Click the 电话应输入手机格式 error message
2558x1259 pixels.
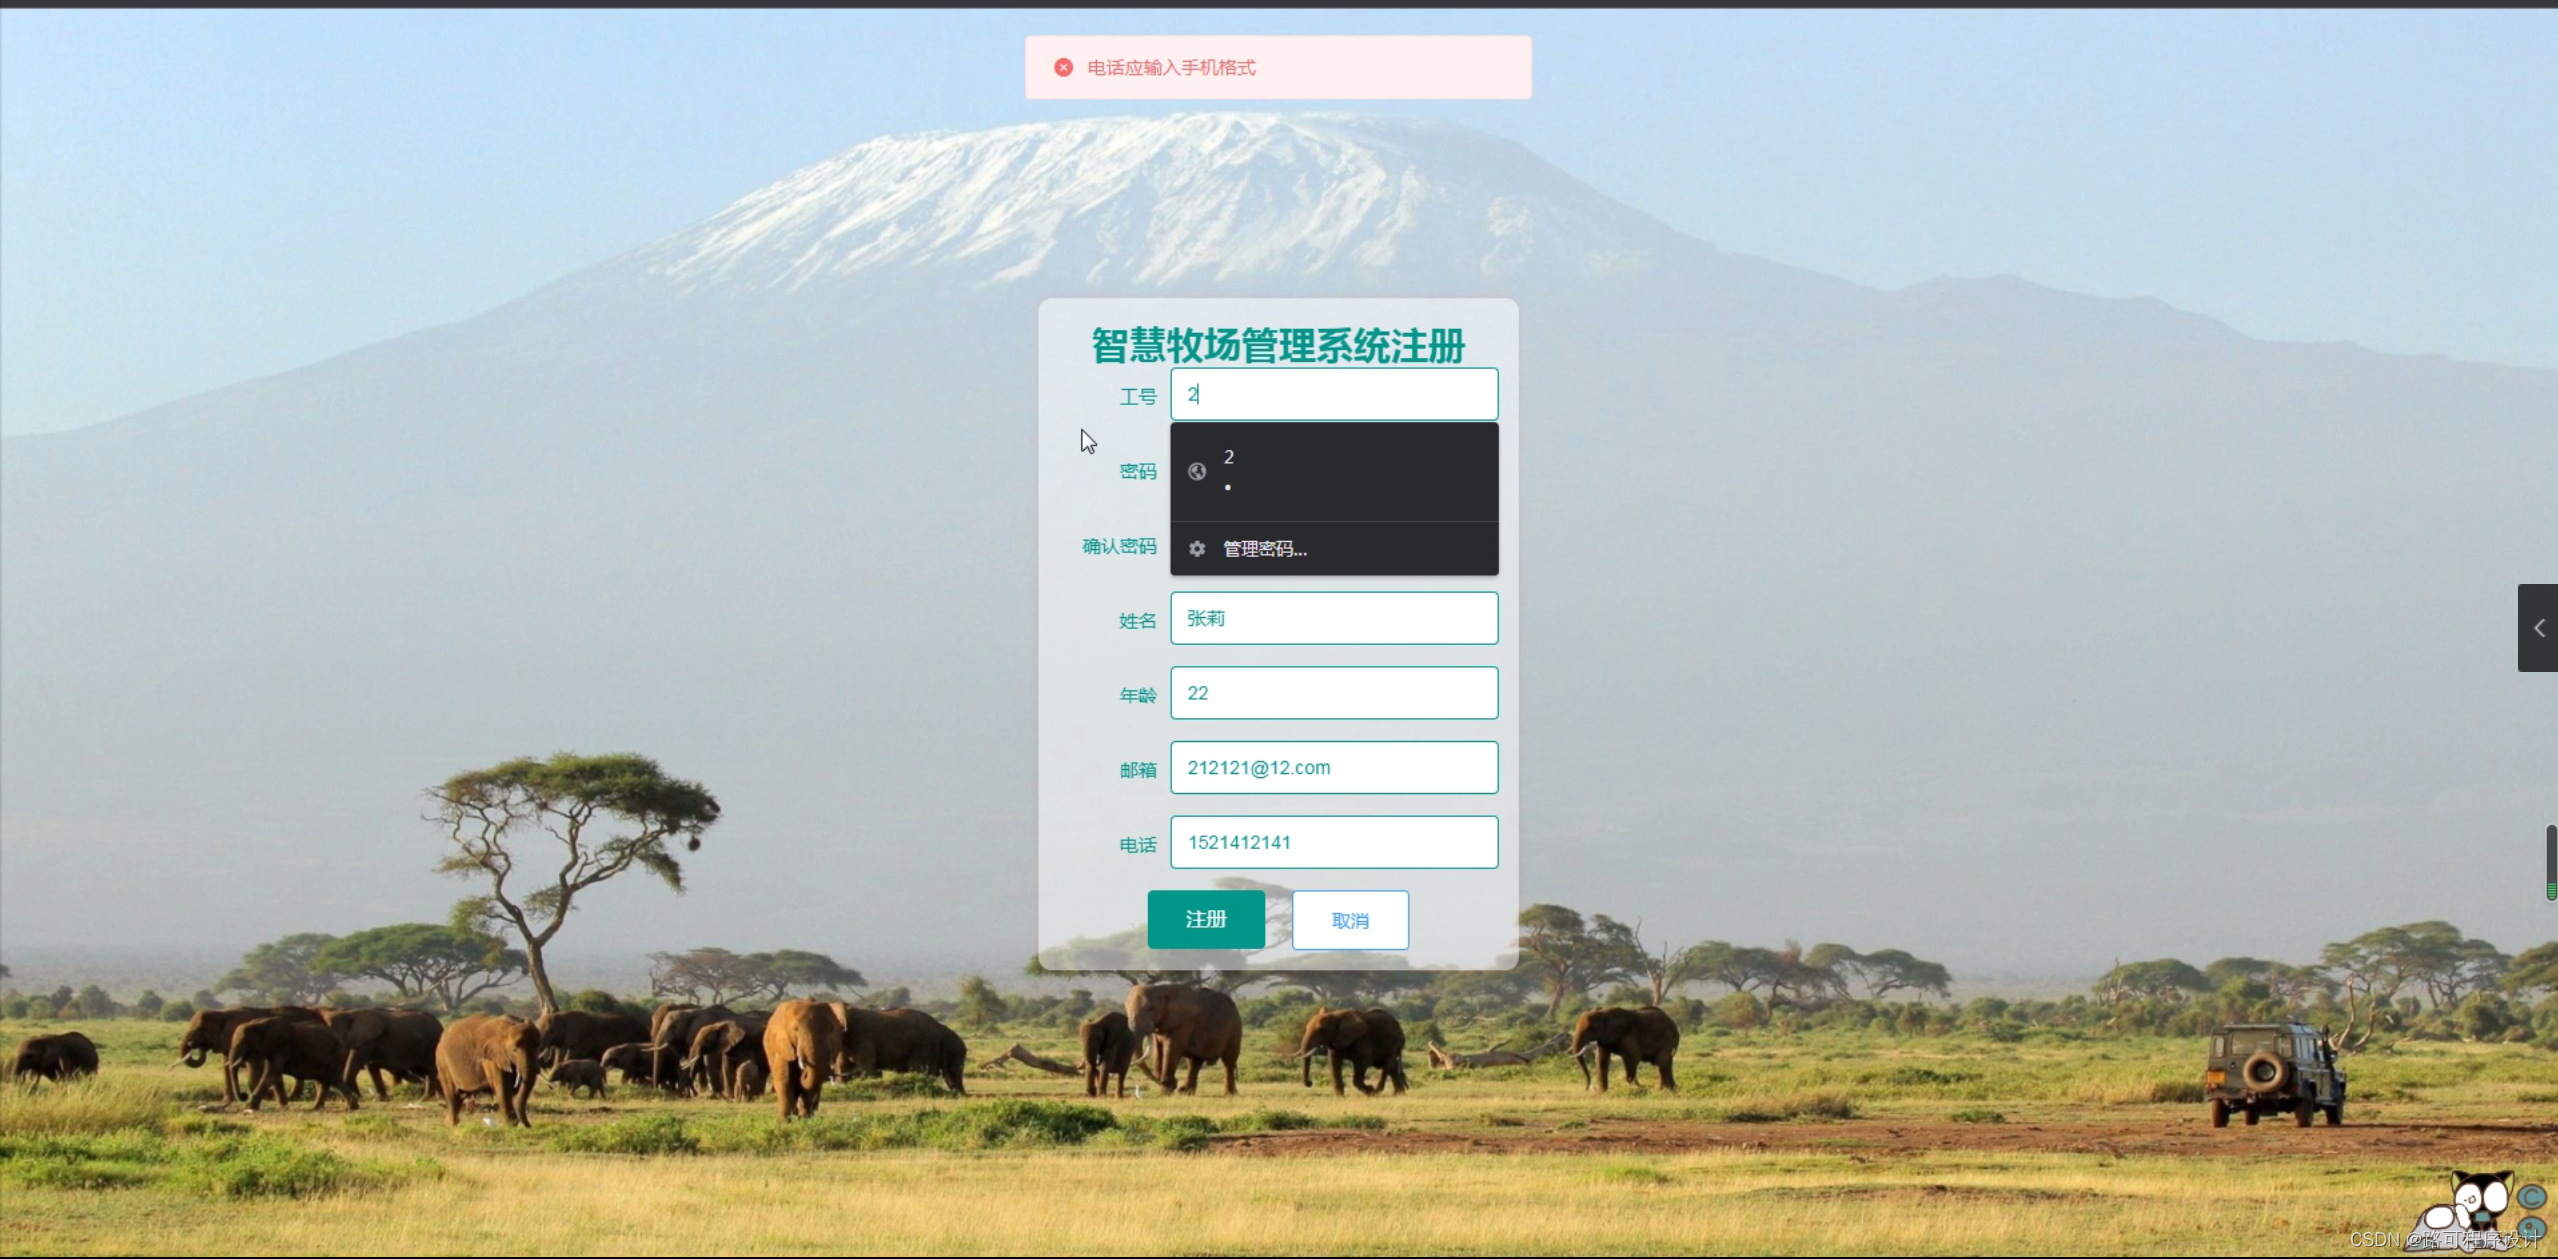point(1171,67)
